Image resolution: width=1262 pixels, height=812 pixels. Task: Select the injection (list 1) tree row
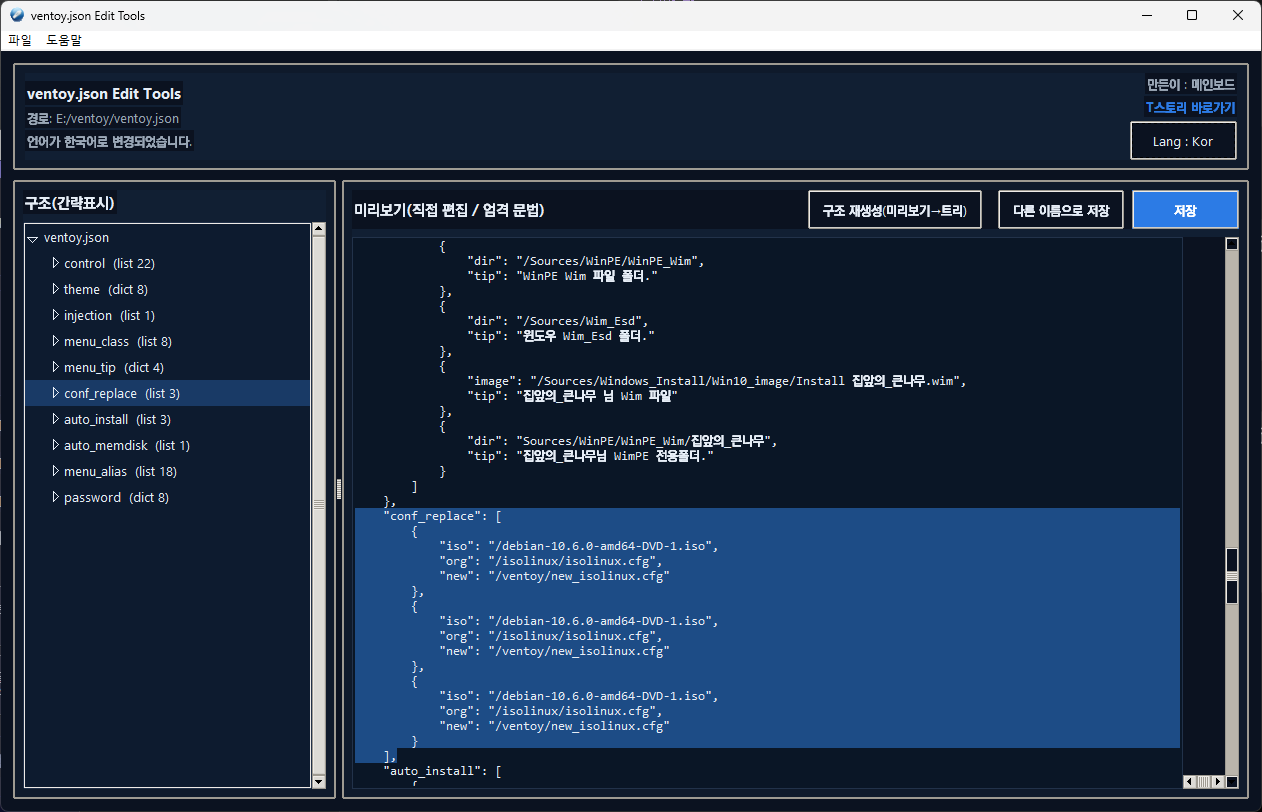click(167, 315)
